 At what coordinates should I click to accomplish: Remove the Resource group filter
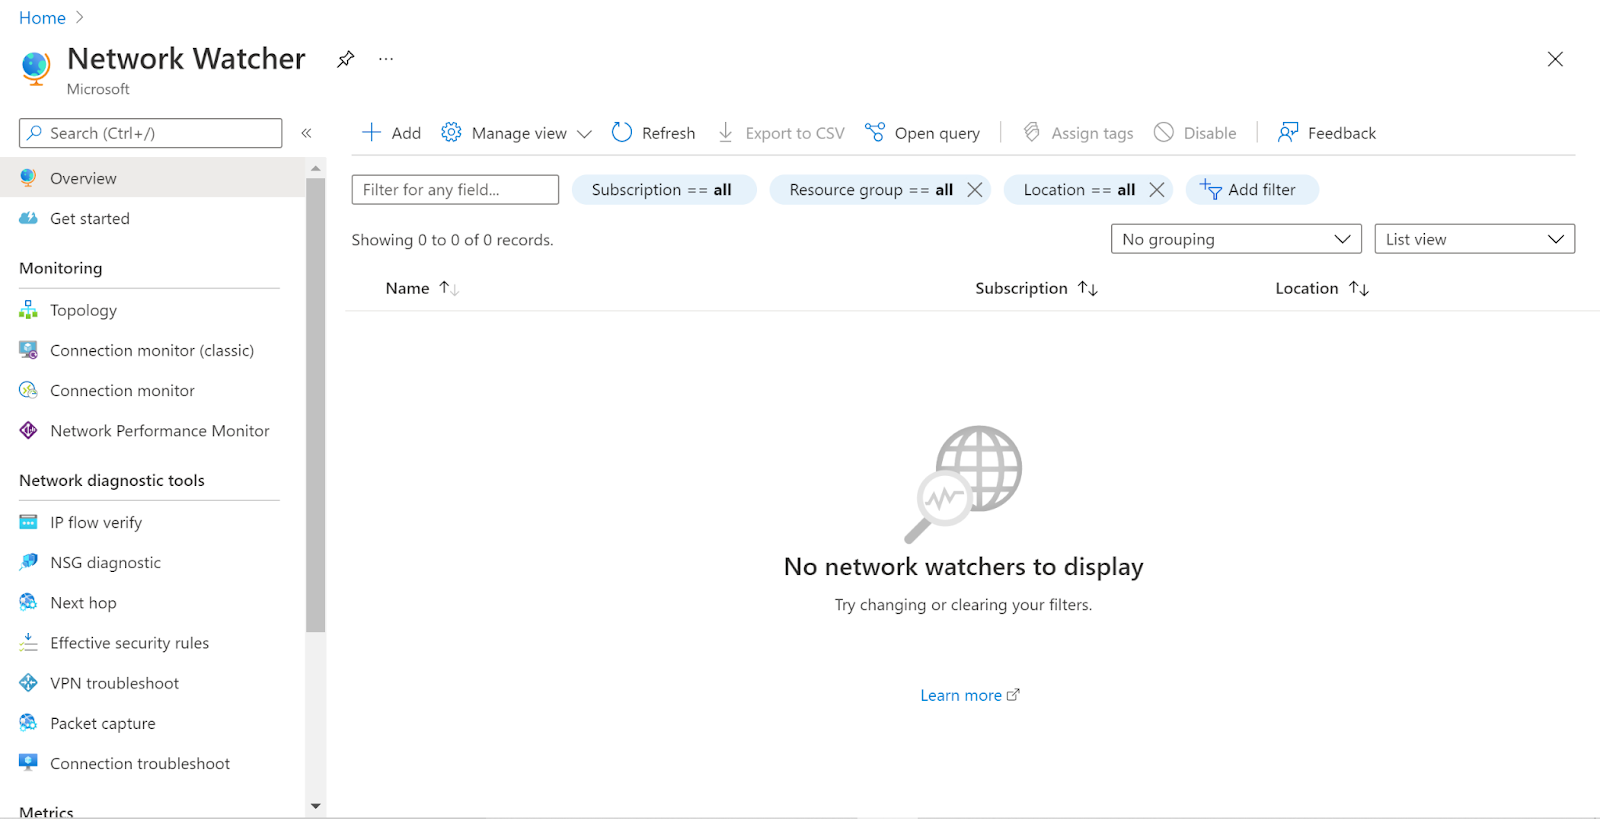975,190
